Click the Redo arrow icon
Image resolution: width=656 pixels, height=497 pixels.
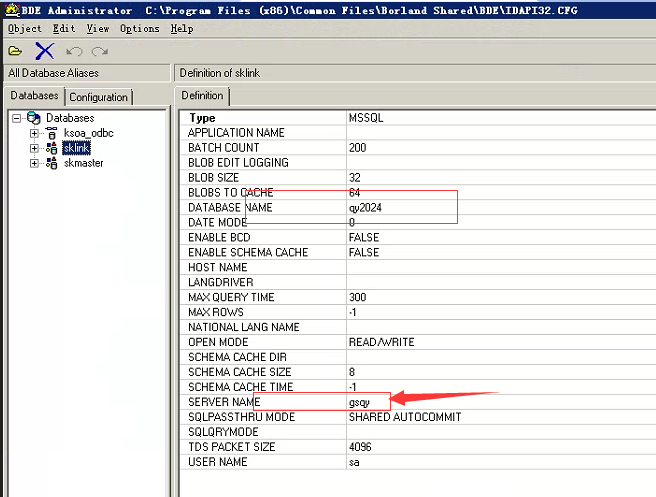click(x=99, y=50)
